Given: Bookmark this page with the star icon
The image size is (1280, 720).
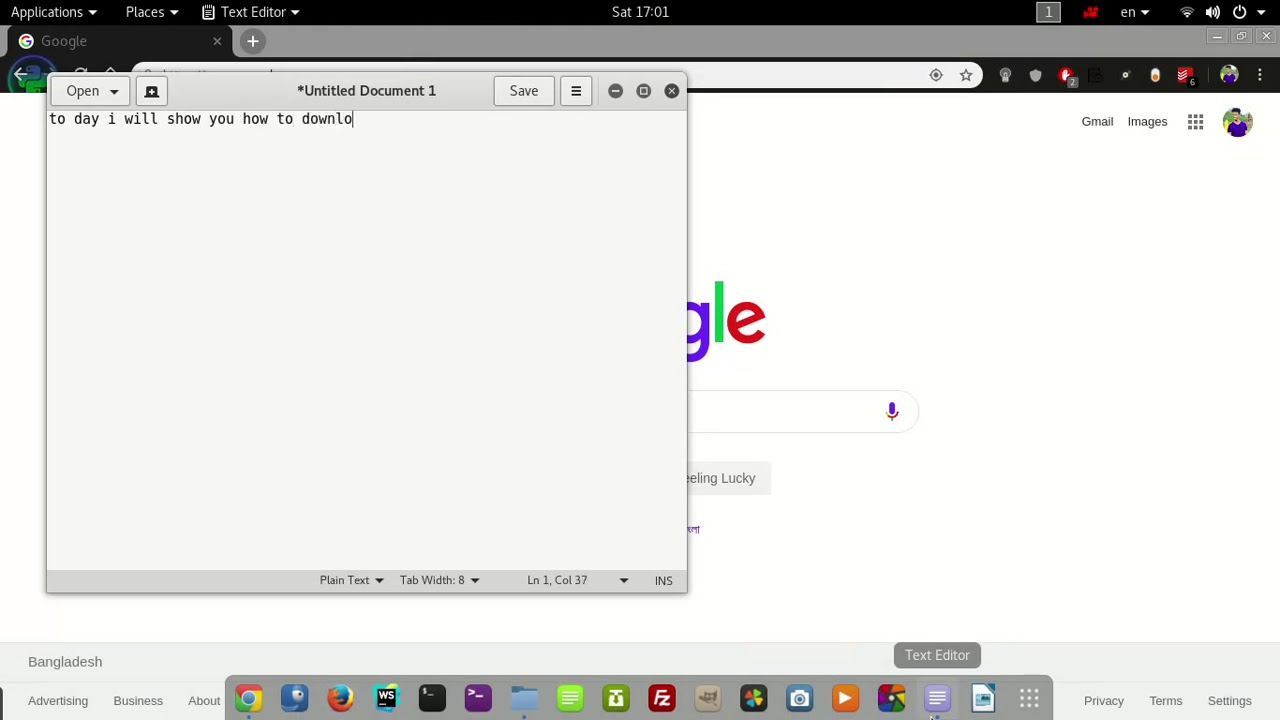Looking at the screenshot, I should (966, 75).
